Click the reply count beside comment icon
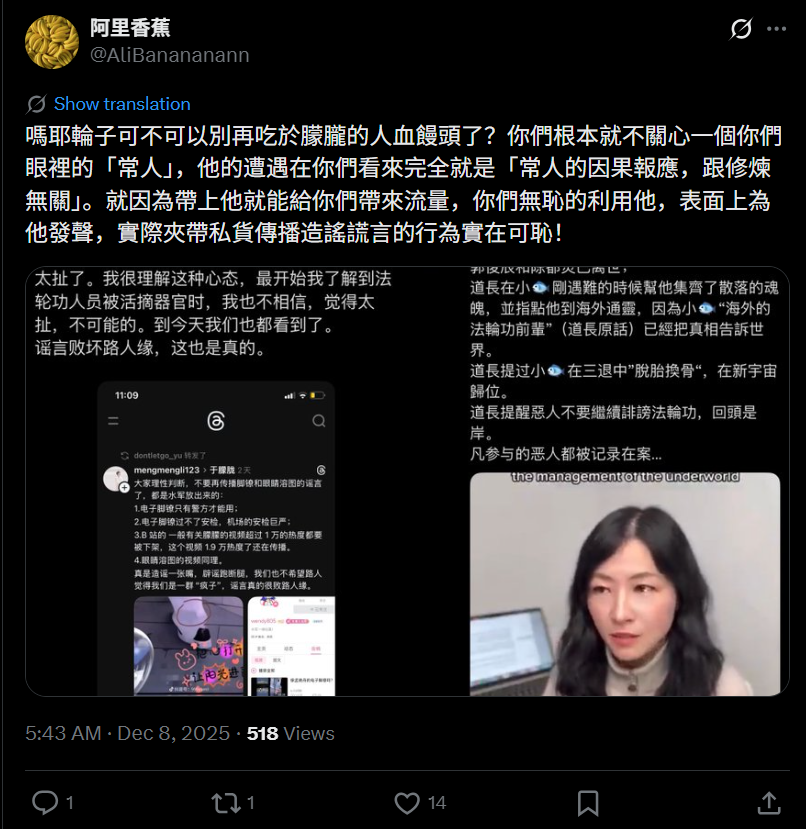Image resolution: width=806 pixels, height=829 pixels. click(69, 803)
